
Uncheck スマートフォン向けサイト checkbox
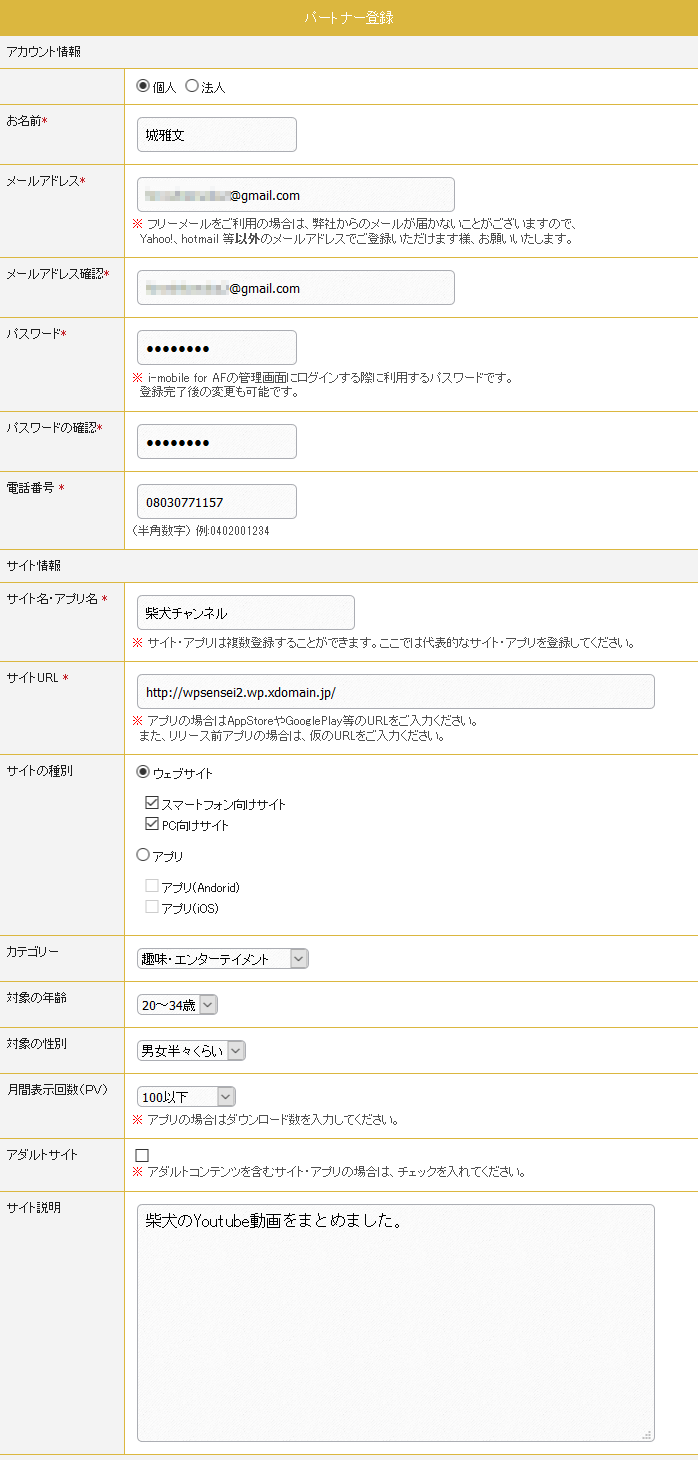[x=152, y=803]
